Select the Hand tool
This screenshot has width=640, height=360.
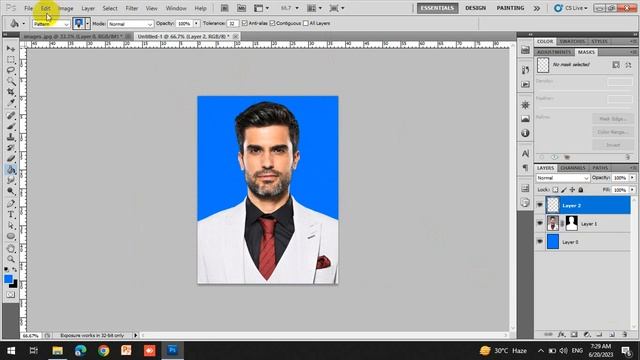click(11, 249)
